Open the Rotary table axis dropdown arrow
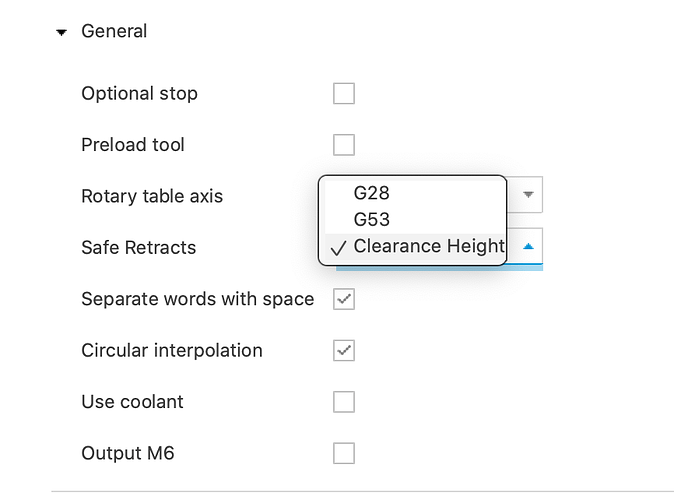 tap(529, 196)
